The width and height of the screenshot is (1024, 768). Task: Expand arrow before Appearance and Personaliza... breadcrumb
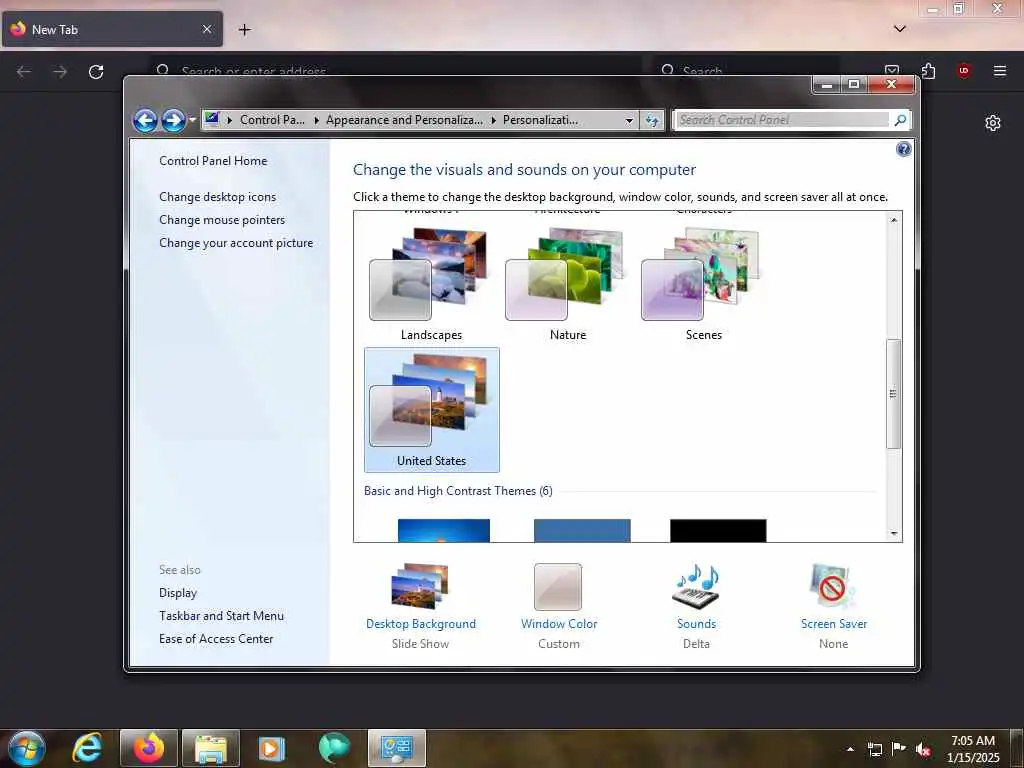click(316, 120)
